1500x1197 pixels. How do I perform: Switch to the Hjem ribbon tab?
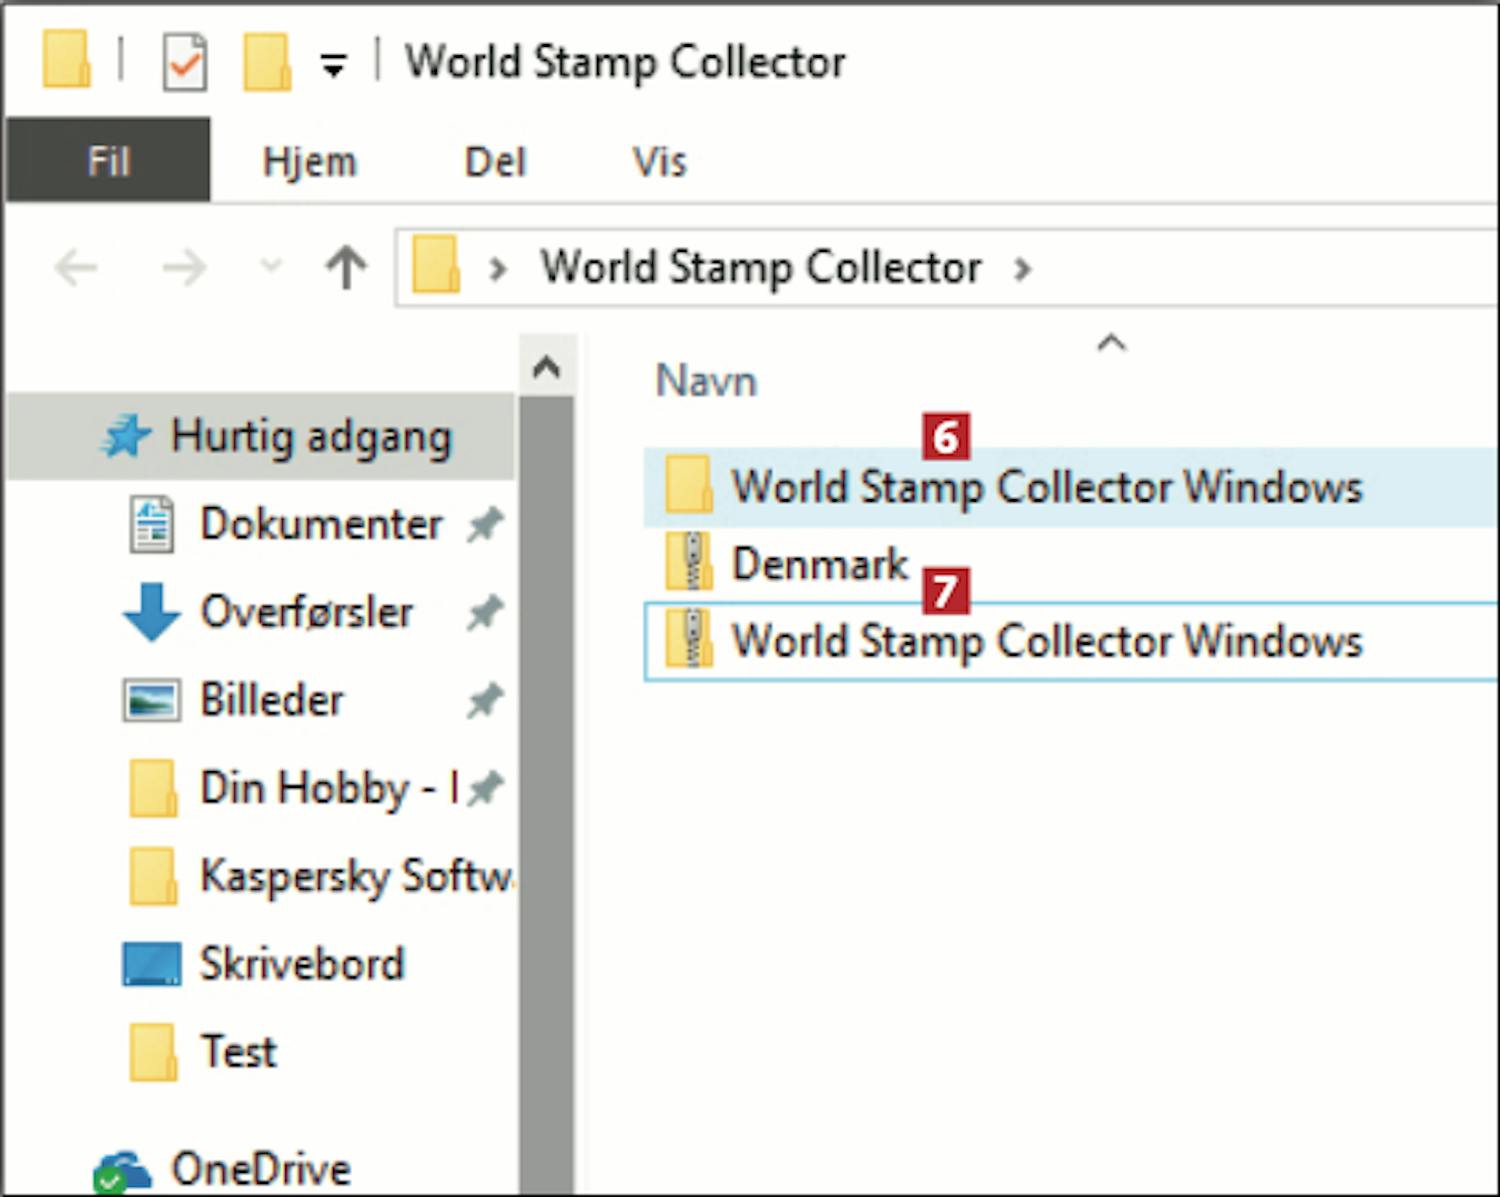(x=309, y=161)
